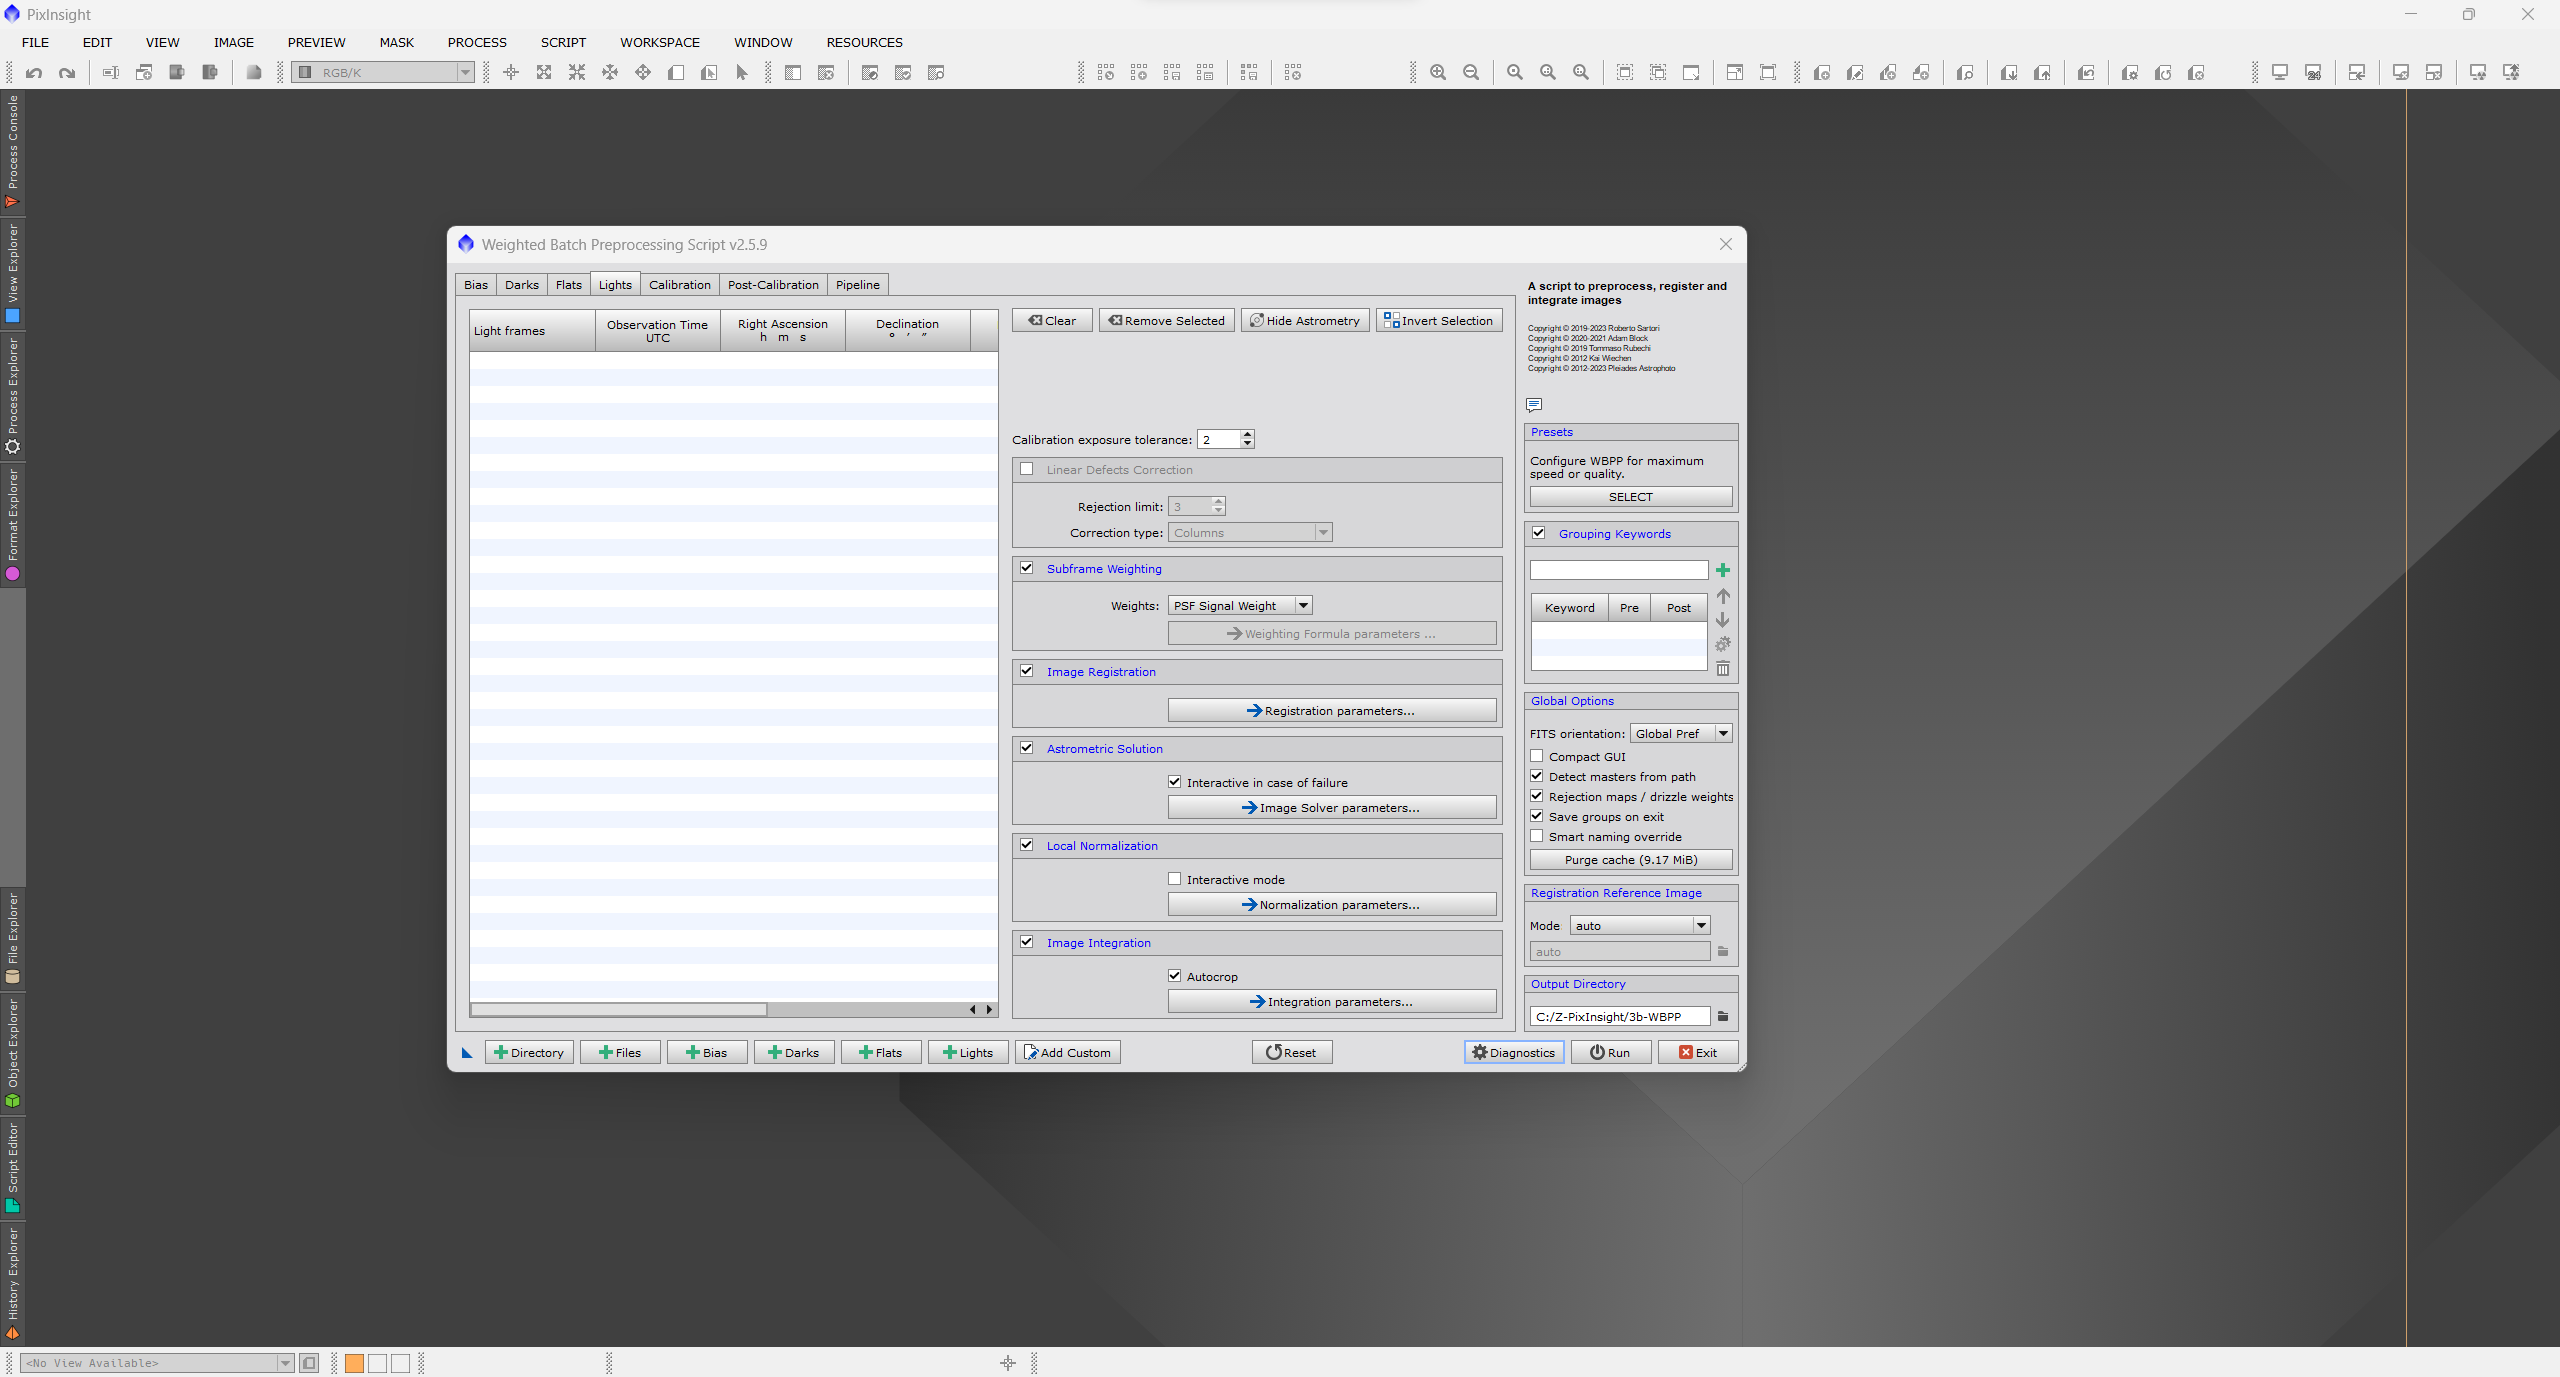2560x1377 pixels.
Task: Click the trash icon beside the keywords list
Action: (x=1723, y=669)
